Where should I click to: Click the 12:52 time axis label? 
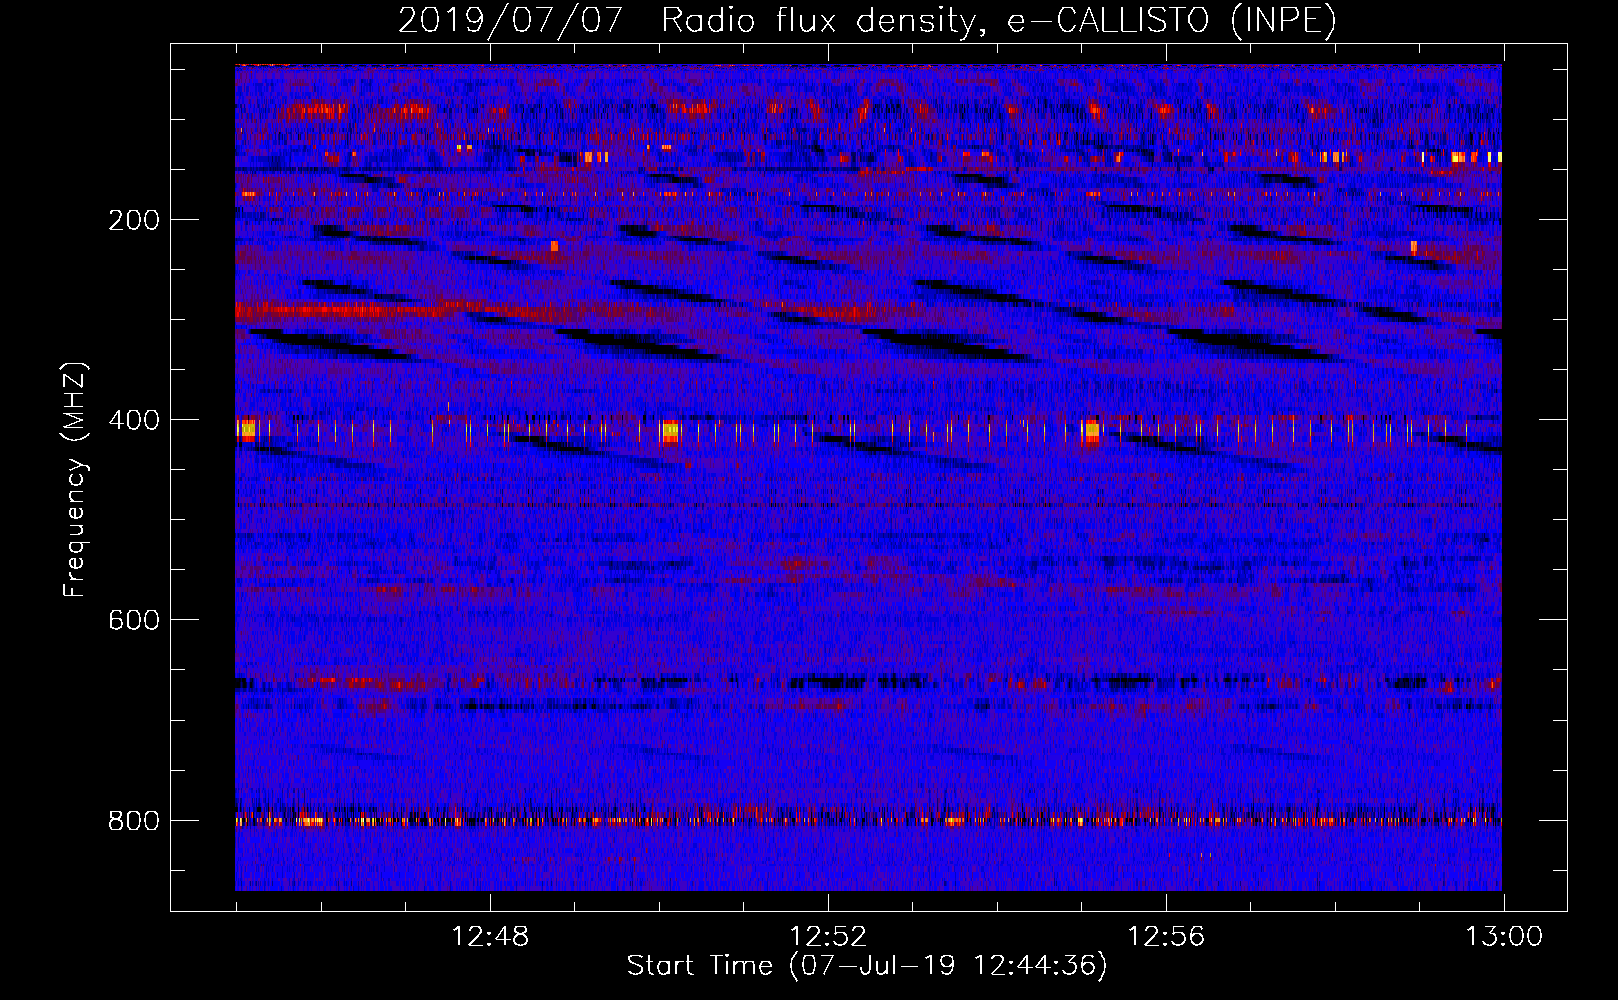click(828, 937)
